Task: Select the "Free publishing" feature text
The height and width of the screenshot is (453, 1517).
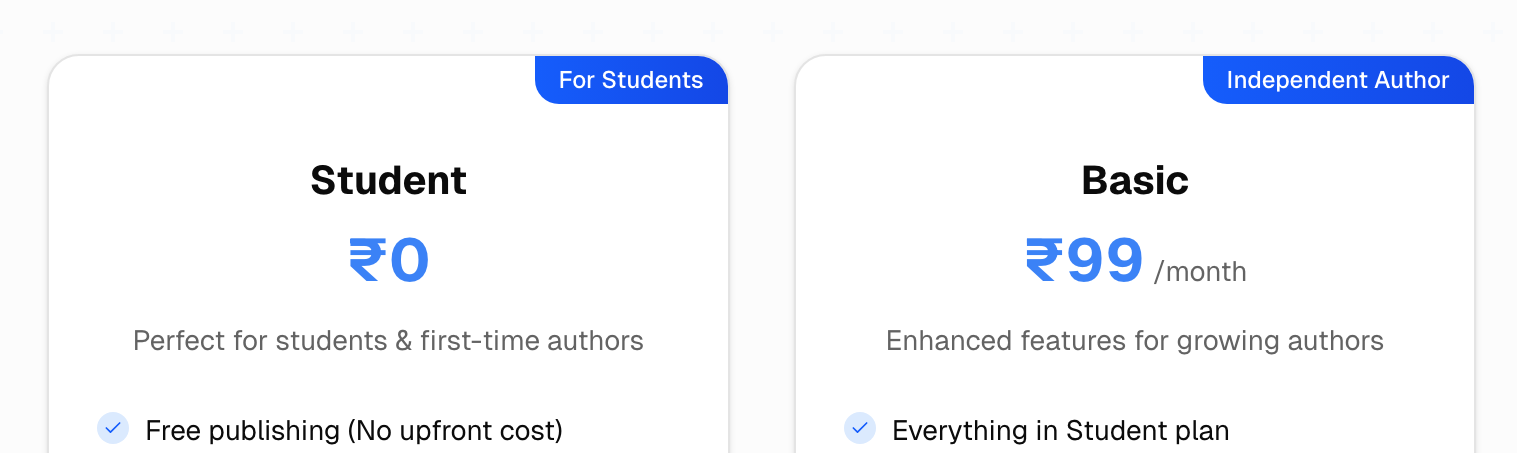Action: tap(243, 431)
